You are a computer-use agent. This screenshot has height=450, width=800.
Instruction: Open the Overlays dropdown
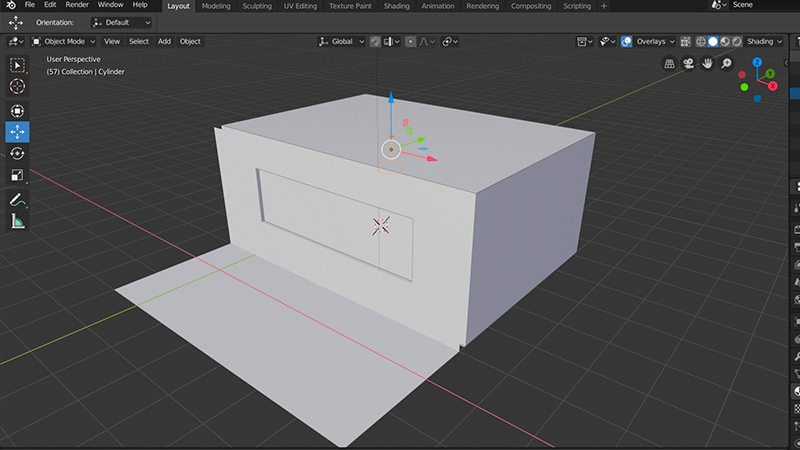click(x=655, y=41)
